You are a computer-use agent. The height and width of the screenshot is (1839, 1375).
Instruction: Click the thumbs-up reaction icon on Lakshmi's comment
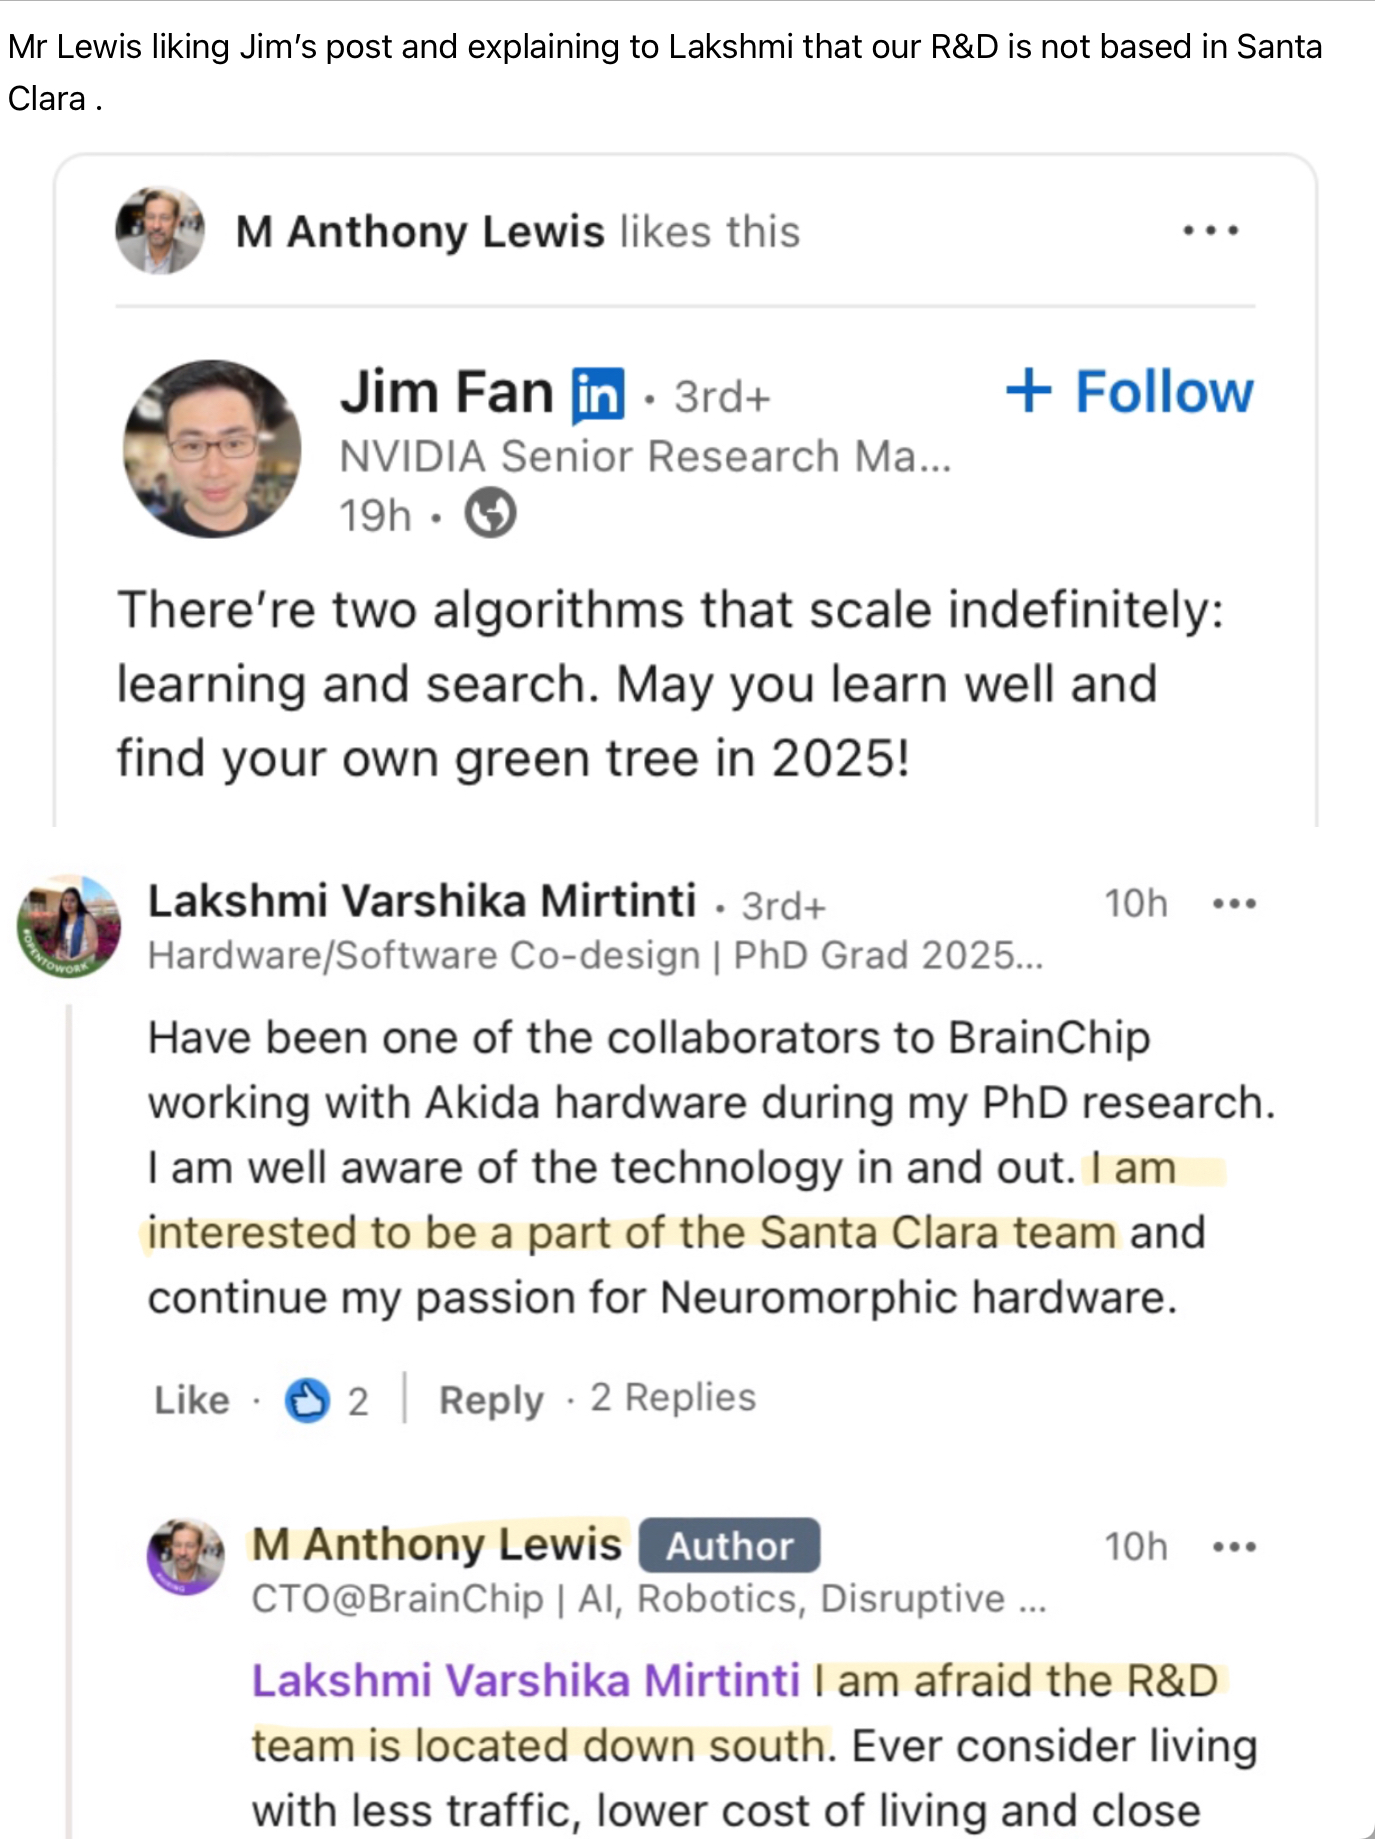307,1400
